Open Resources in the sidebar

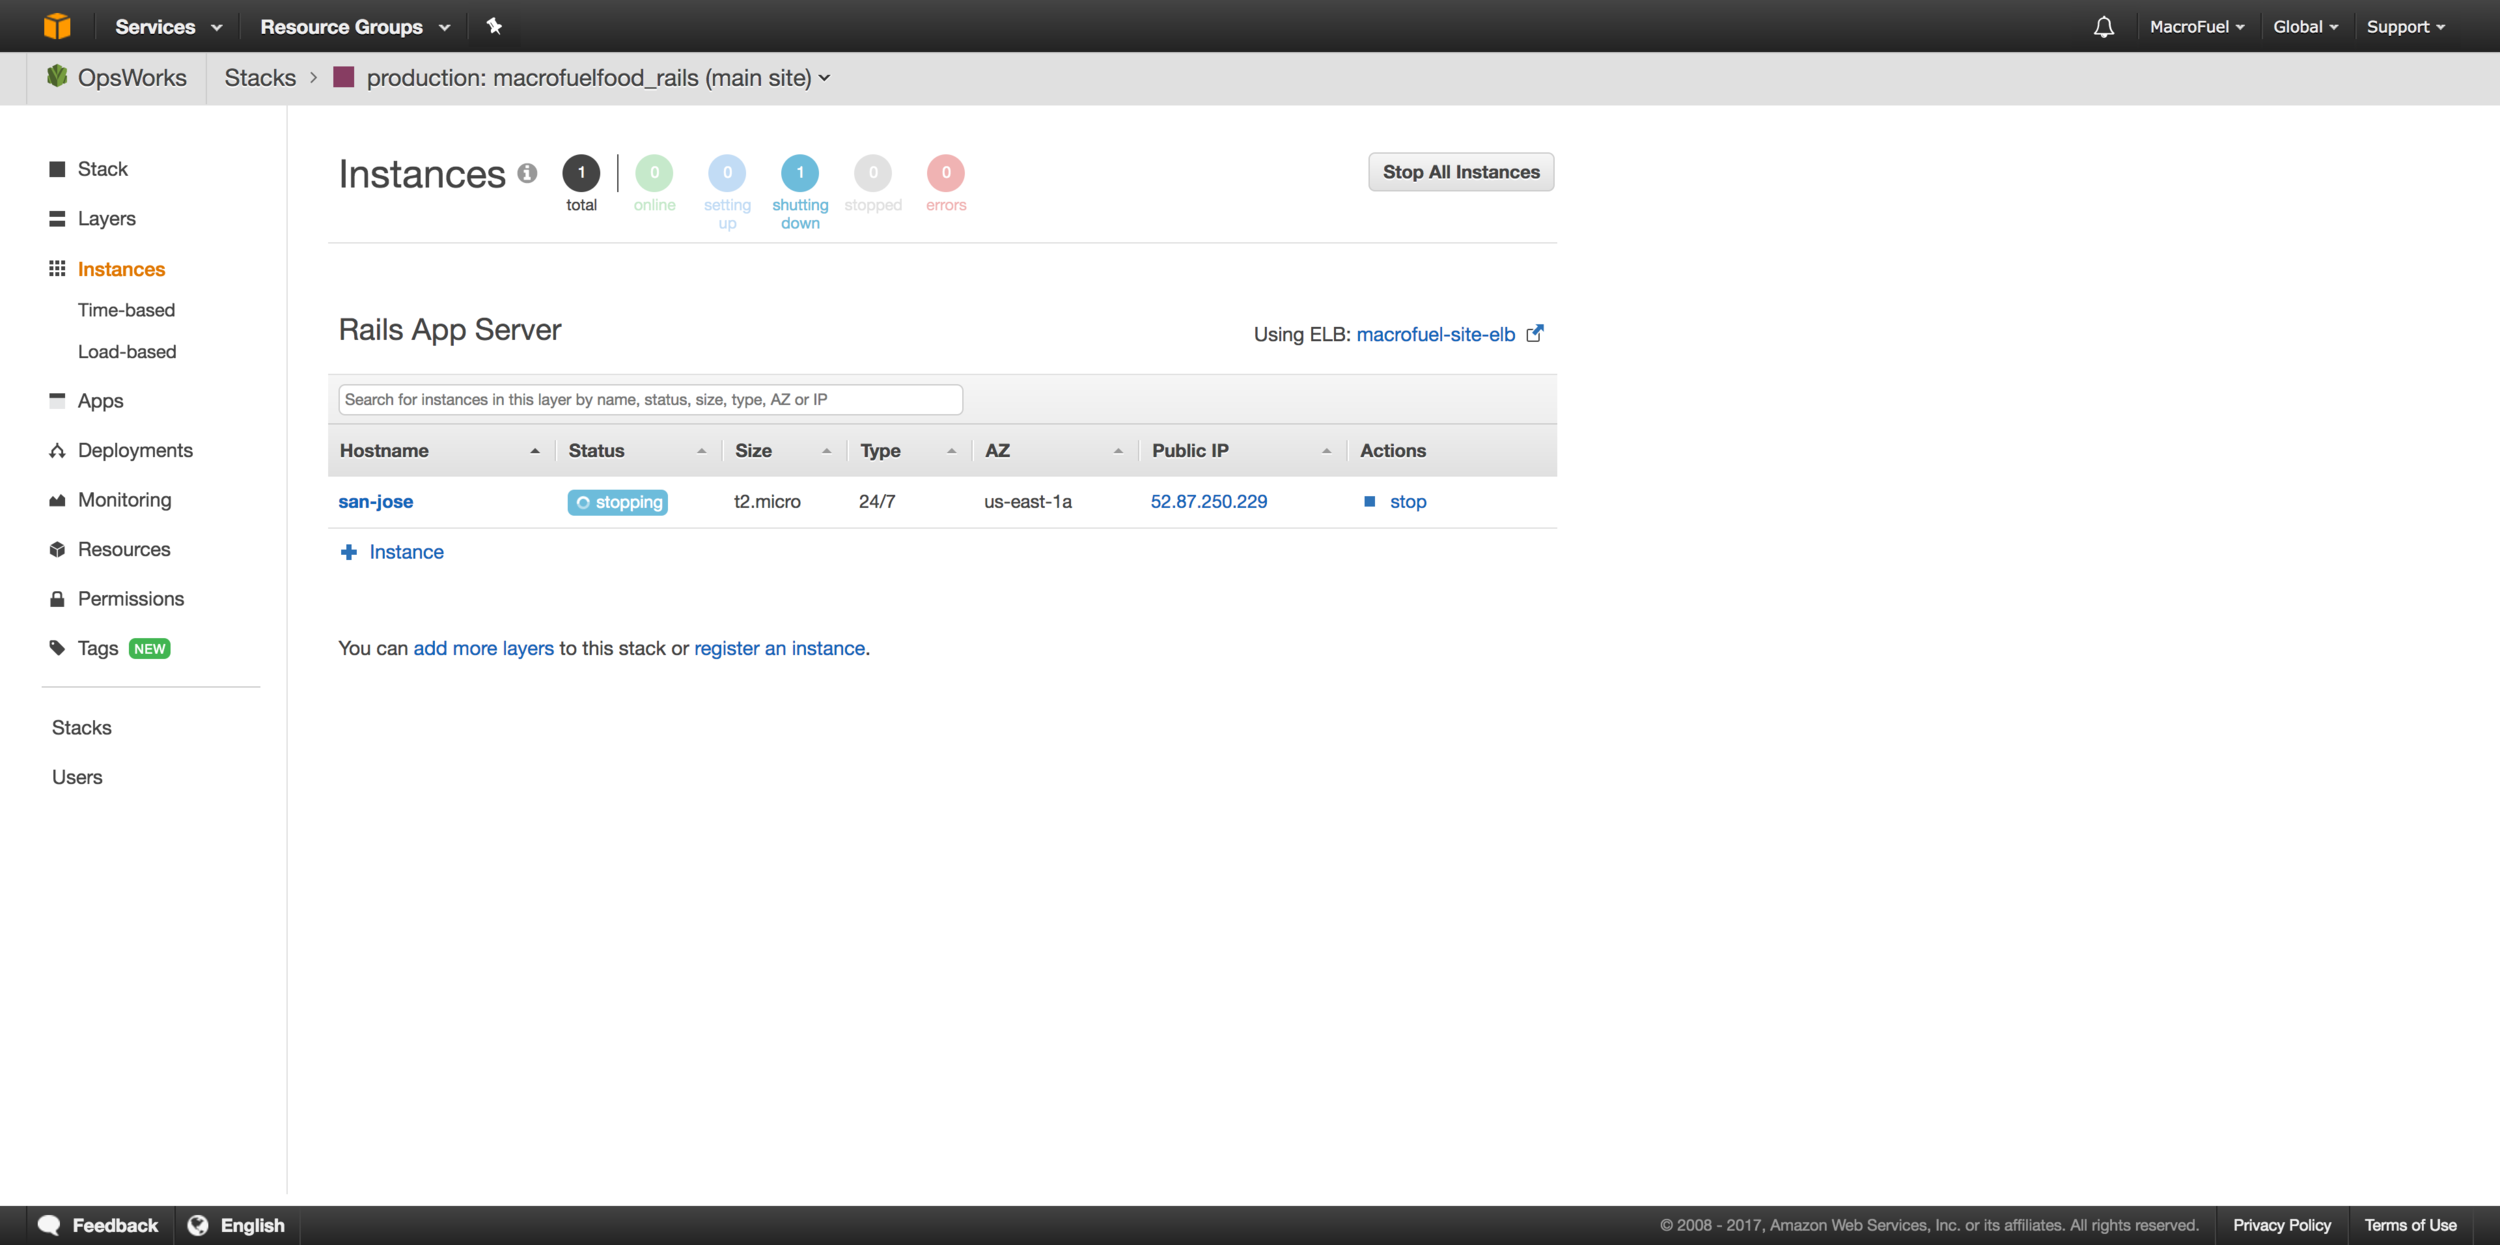pyautogui.click(x=124, y=549)
